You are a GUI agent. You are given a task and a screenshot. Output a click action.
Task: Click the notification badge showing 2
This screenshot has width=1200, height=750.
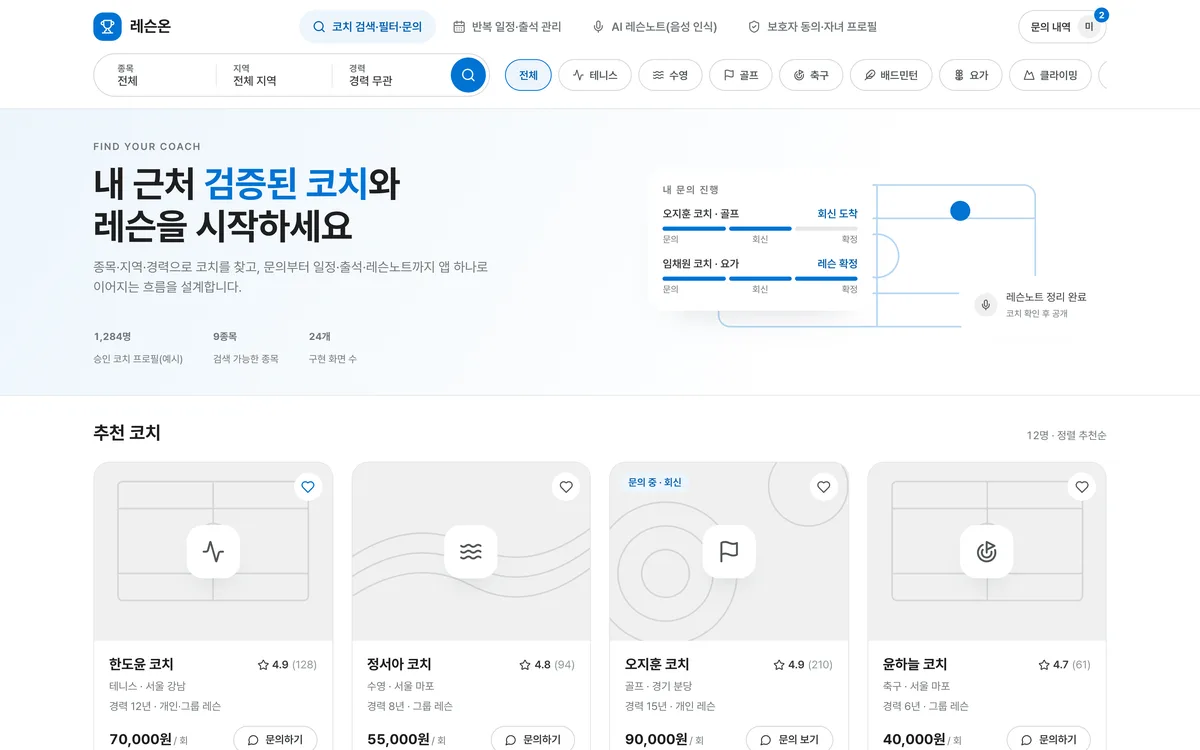1101,15
